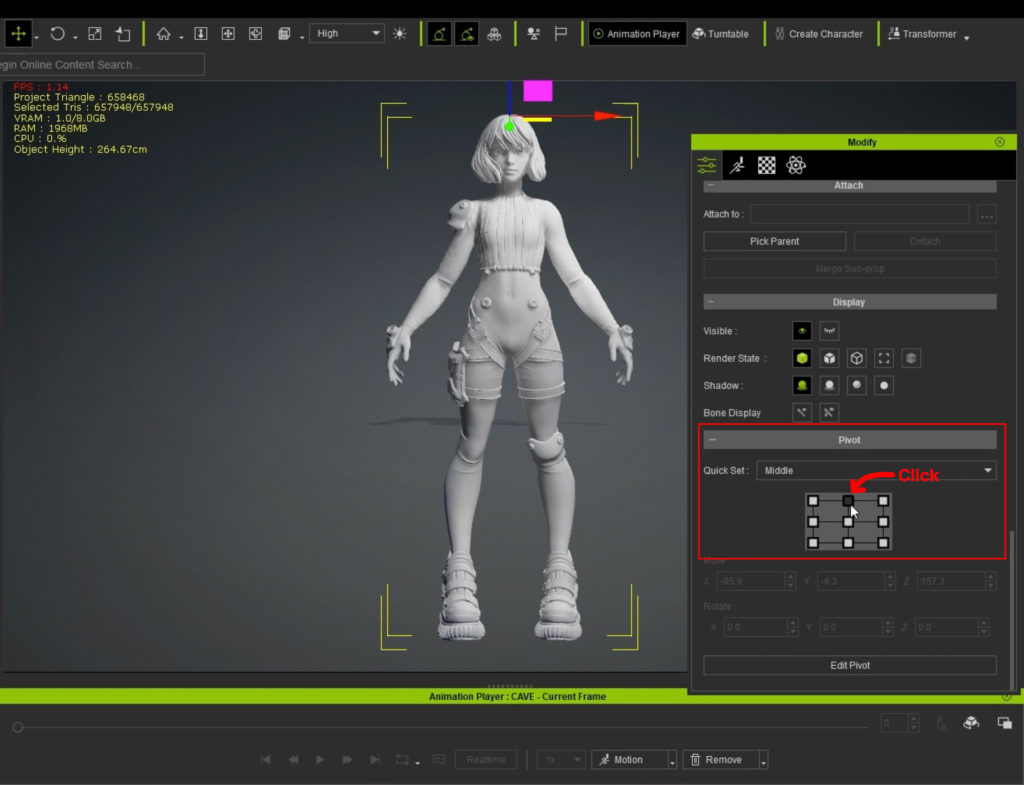Screen dimensions: 1024x785
Task: Open the checkerboard Material tab
Action: 766,166
